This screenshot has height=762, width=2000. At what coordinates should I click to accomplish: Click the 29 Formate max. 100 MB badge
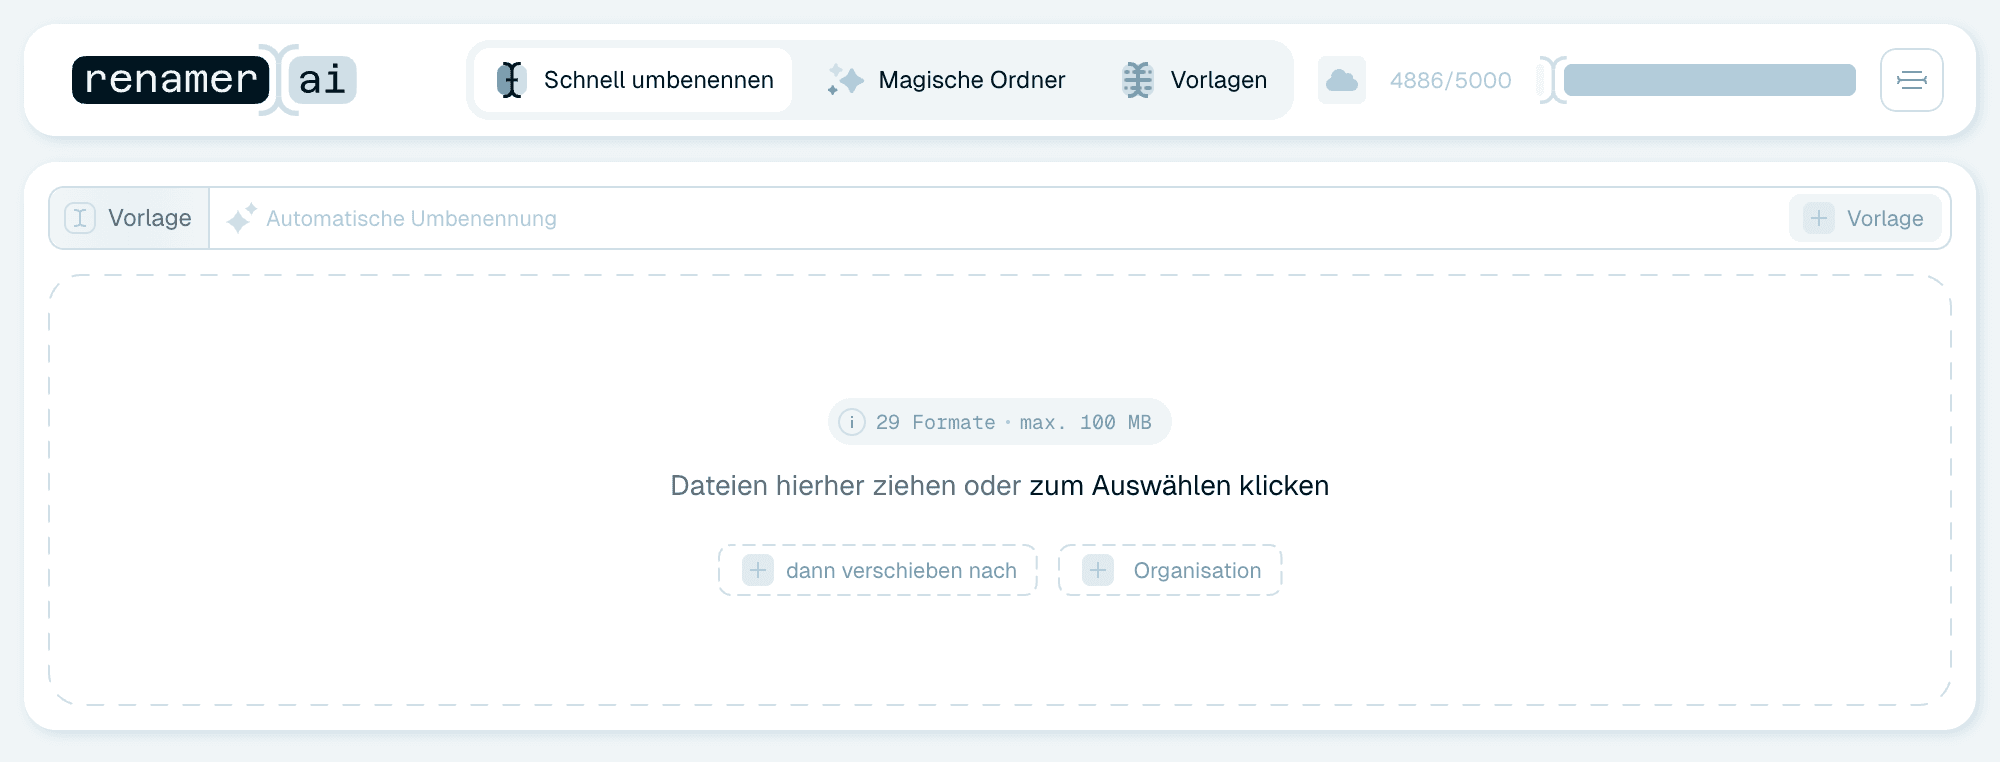click(x=999, y=422)
